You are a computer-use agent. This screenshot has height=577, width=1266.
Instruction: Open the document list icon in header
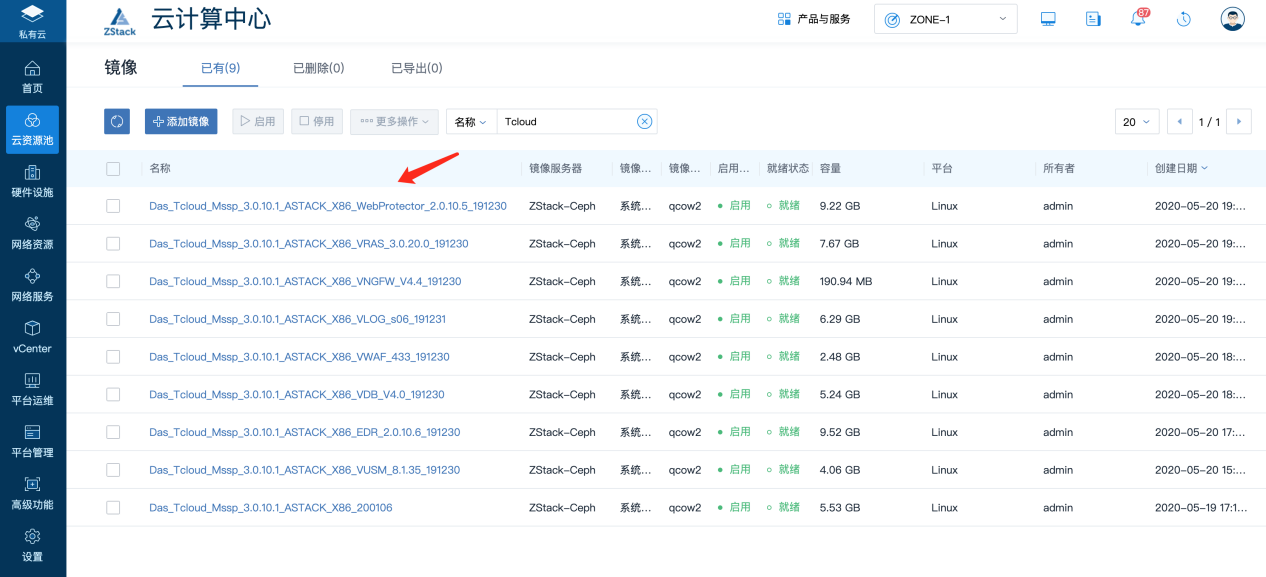[1093, 19]
